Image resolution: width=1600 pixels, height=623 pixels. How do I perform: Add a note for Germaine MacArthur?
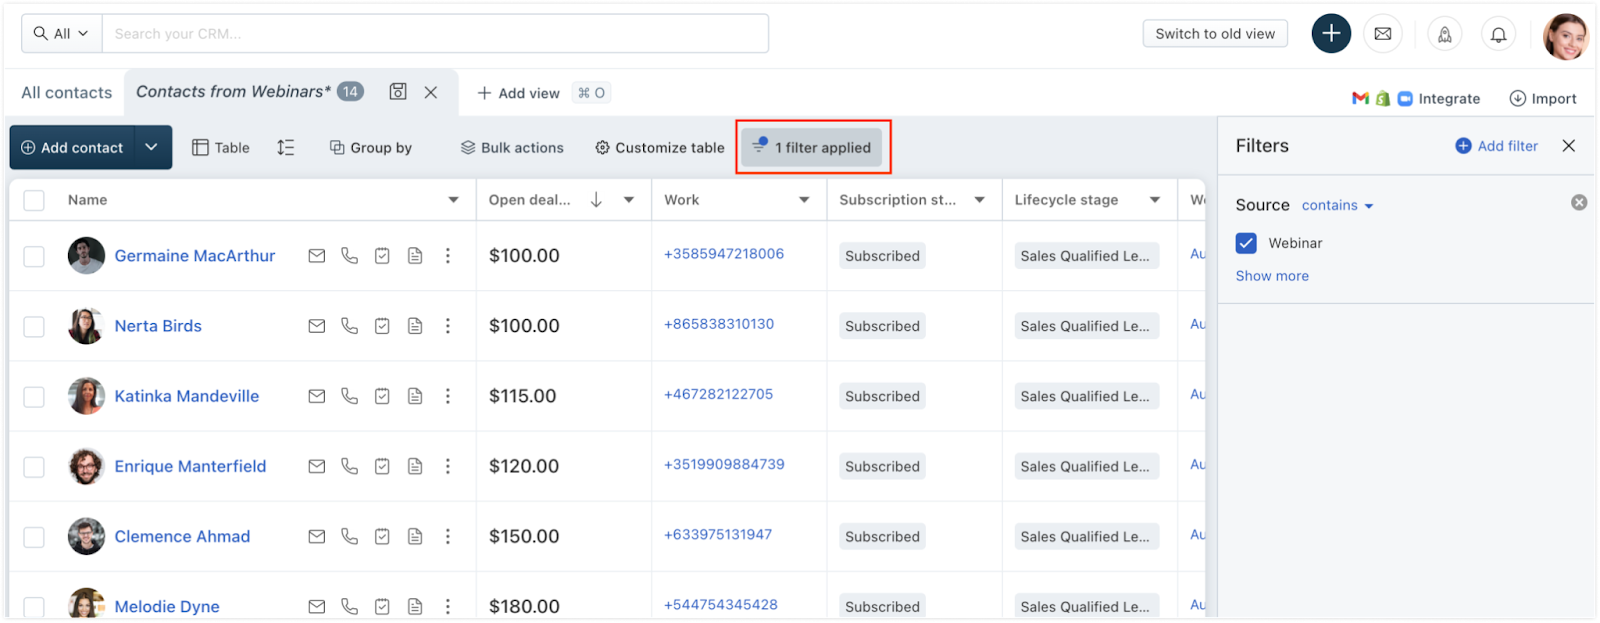pos(415,256)
